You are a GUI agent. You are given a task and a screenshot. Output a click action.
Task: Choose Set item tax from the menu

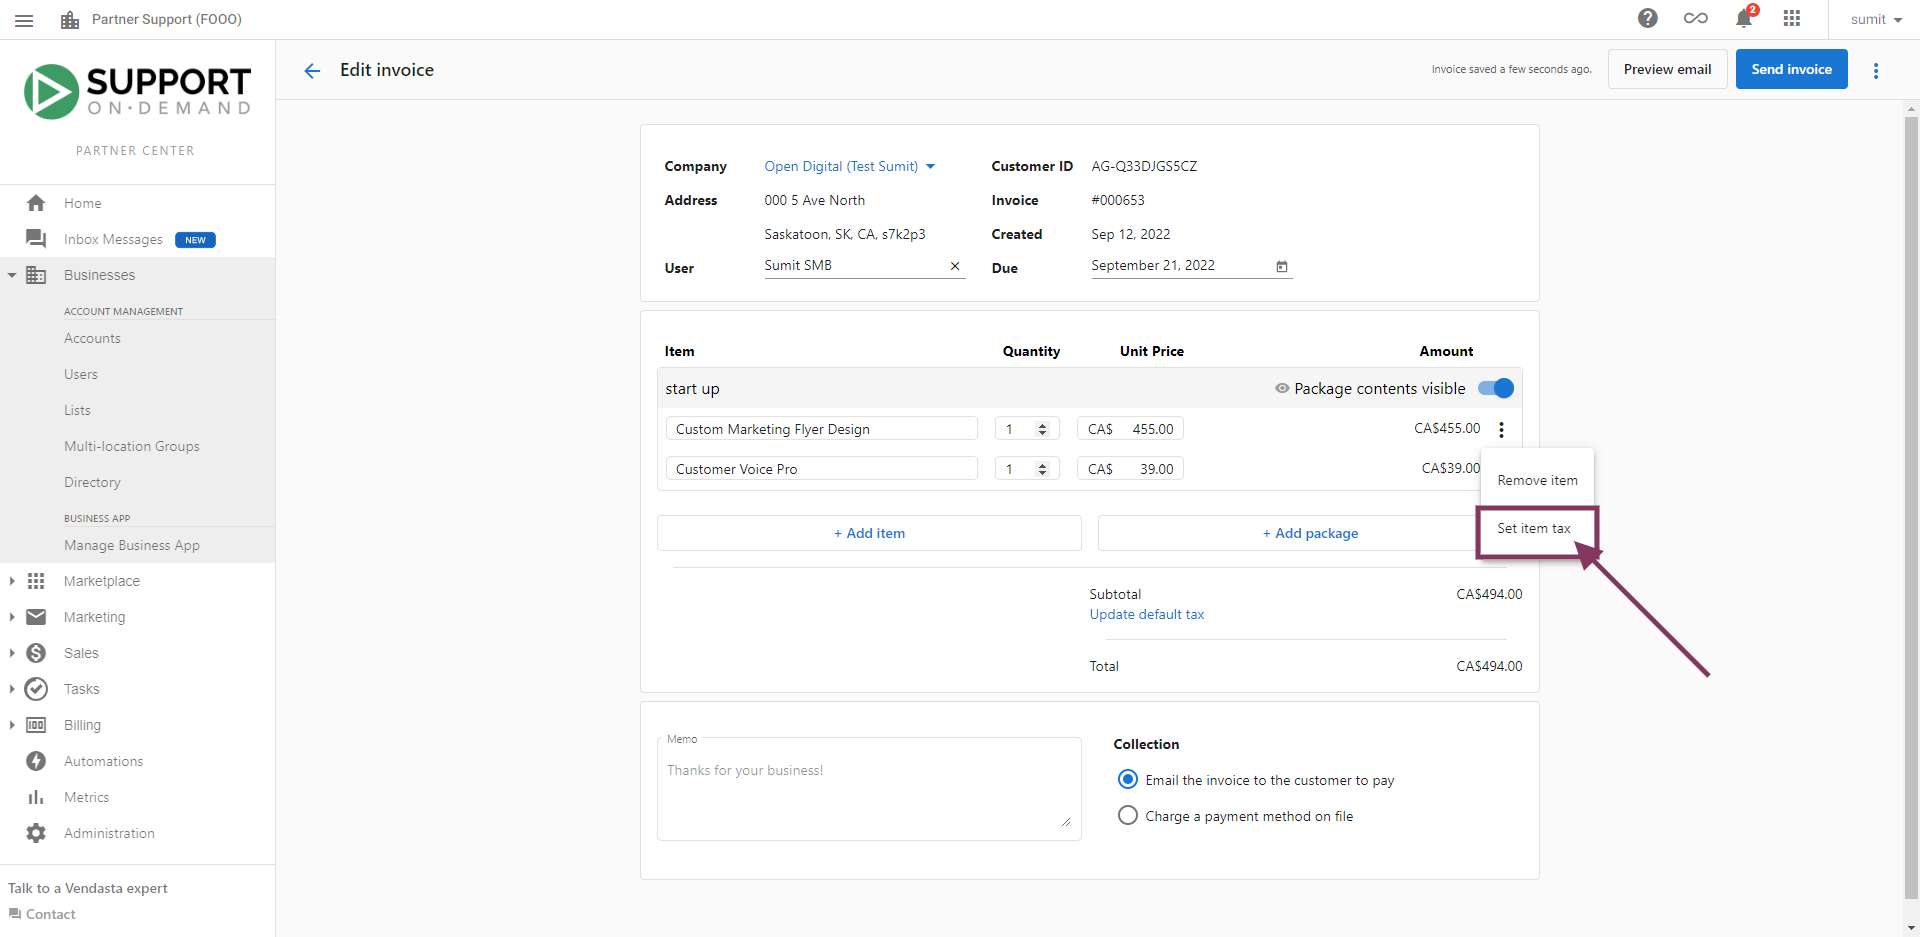(1537, 528)
